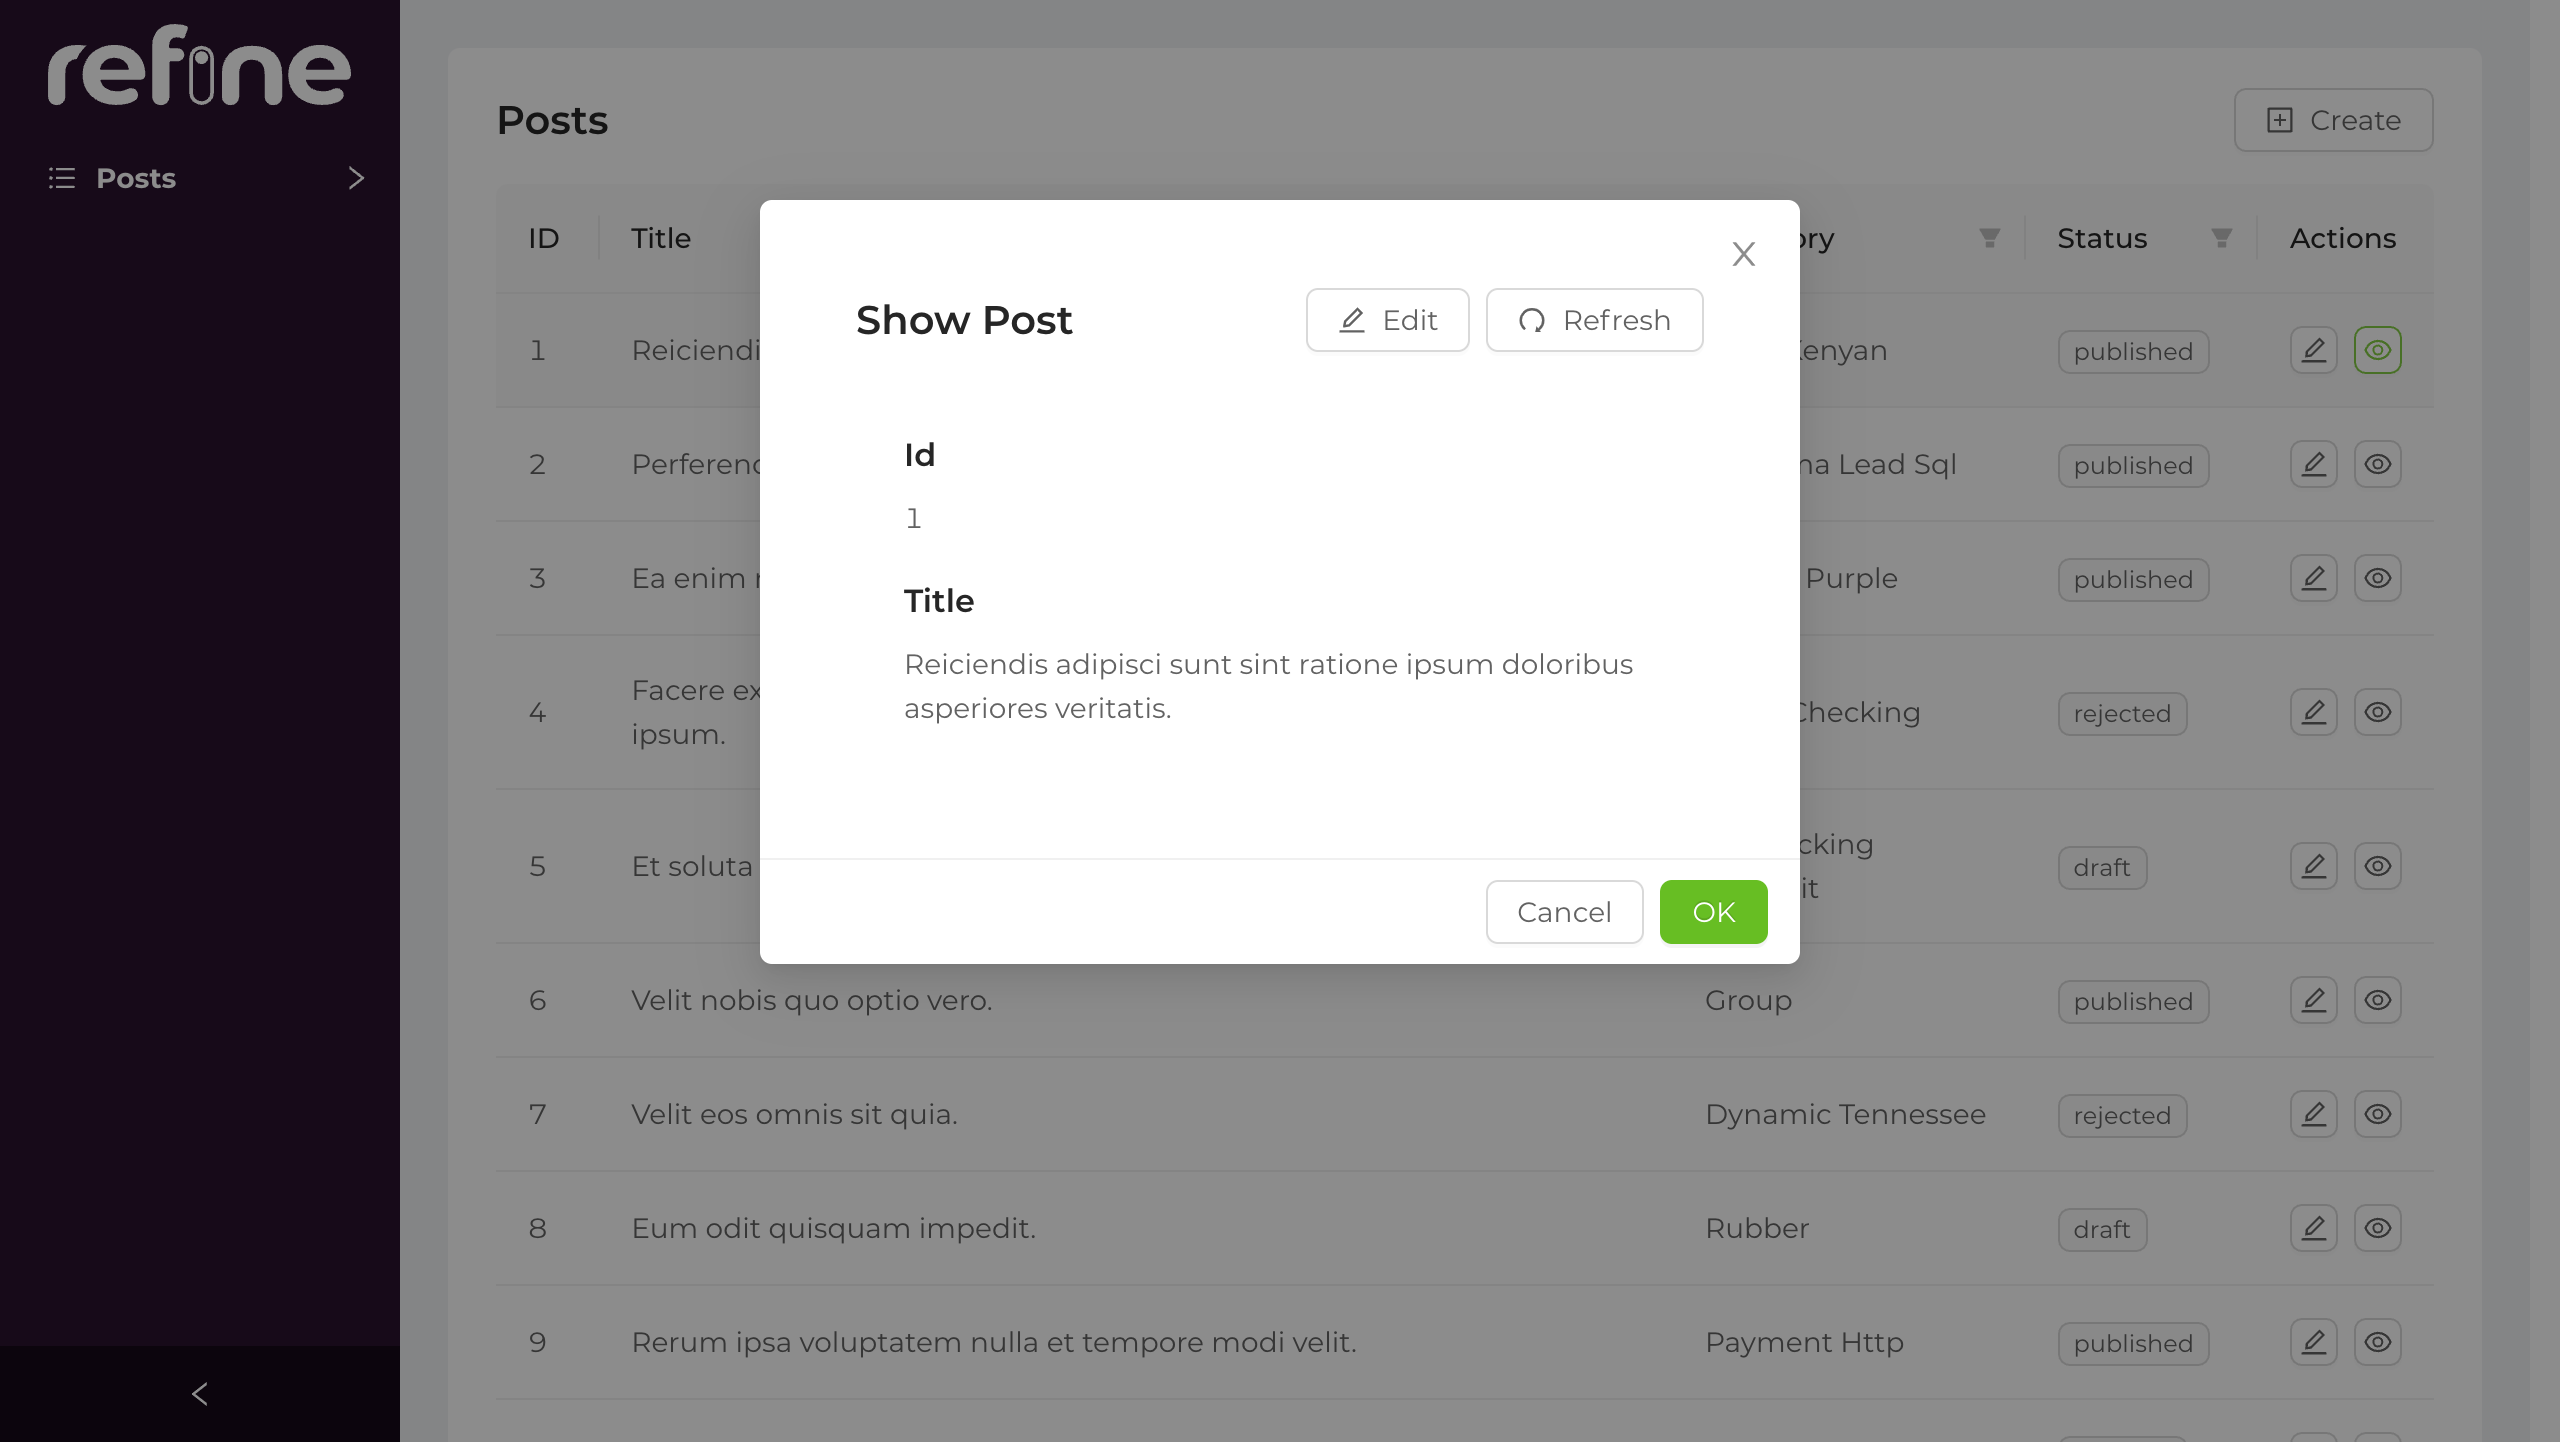This screenshot has width=2560, height=1442.
Task: Click the eye icon for post 6
Action: 2378,999
